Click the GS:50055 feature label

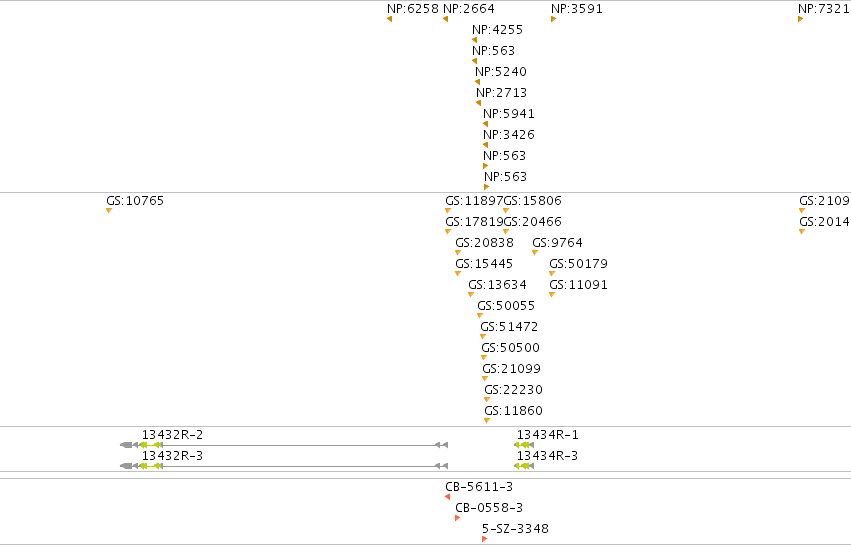pos(506,306)
